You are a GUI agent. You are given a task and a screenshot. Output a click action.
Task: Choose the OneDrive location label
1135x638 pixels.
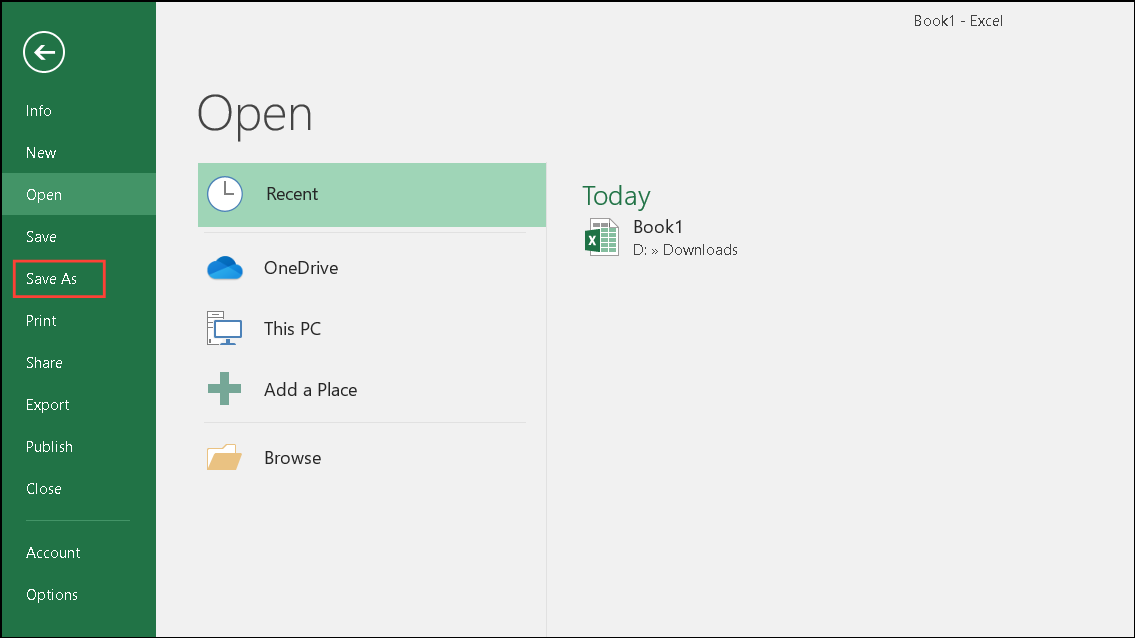click(x=301, y=268)
